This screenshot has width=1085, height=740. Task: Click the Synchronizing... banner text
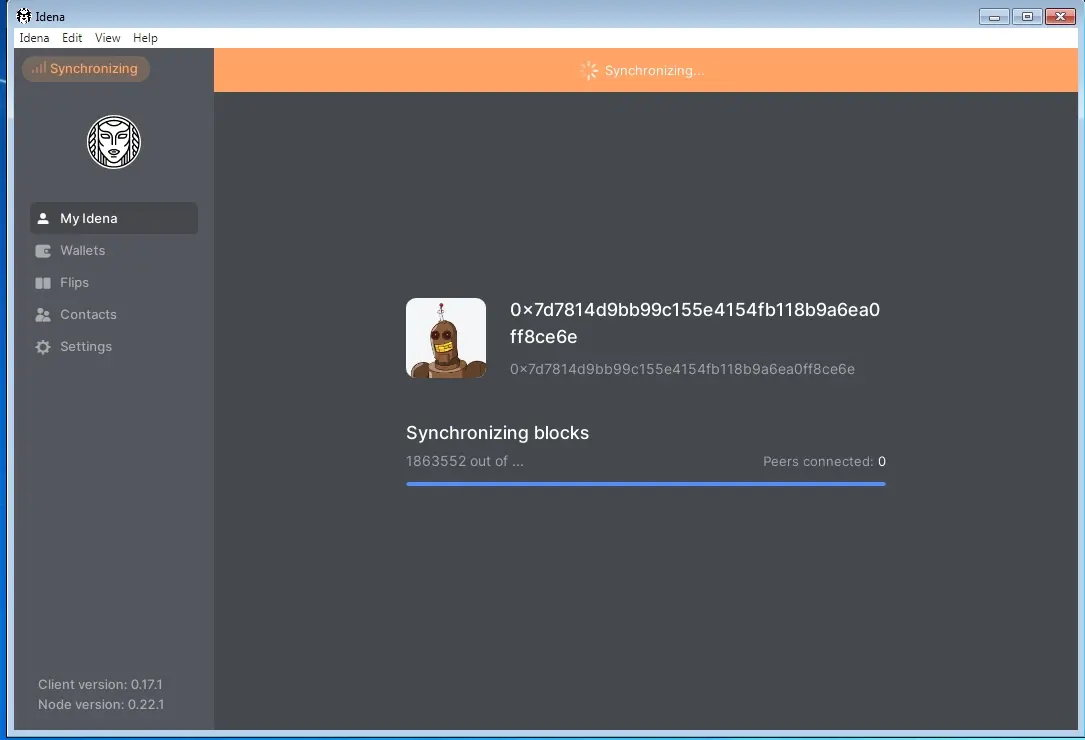coord(655,71)
